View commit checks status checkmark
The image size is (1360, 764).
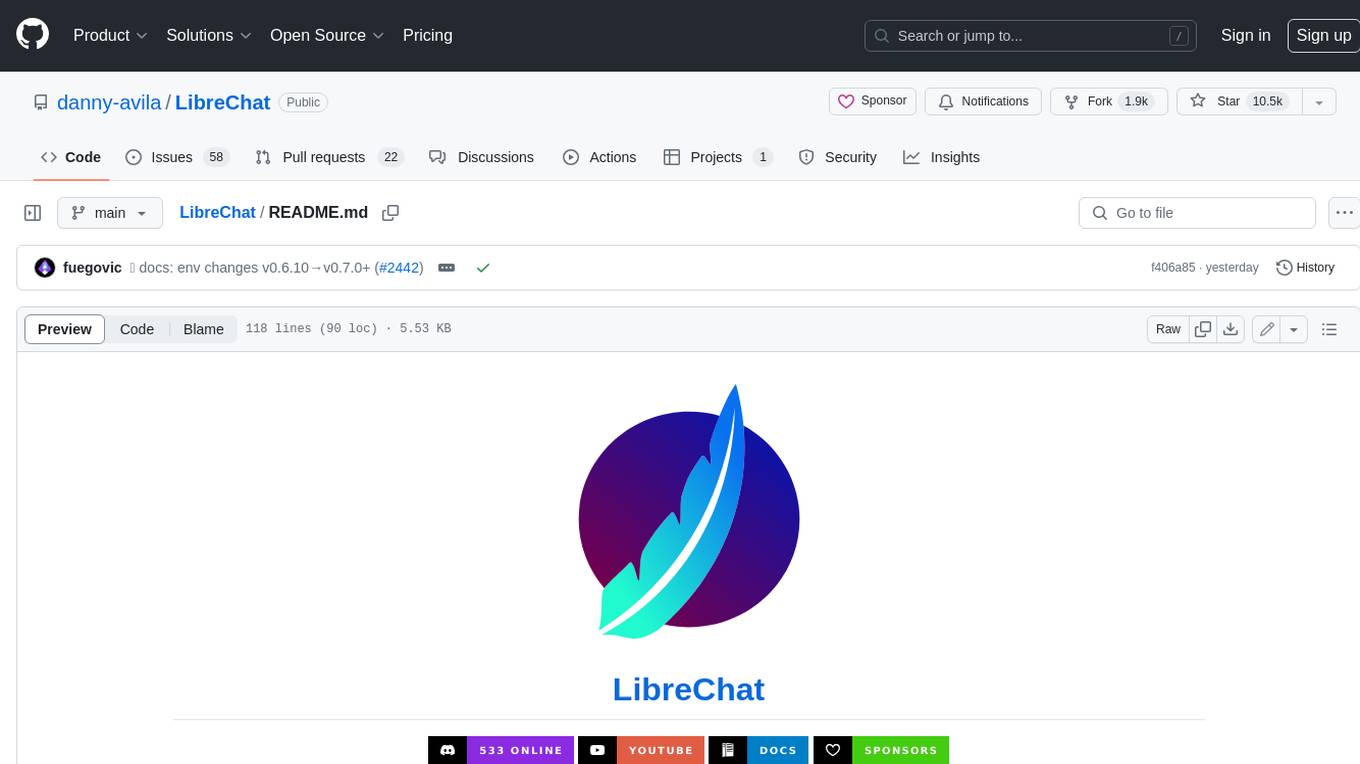point(483,268)
